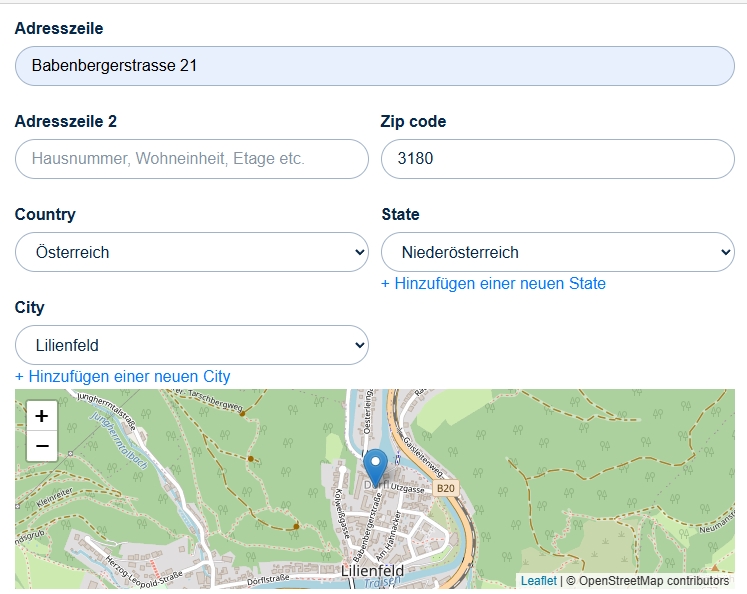Image resolution: width=747 pixels, height=594 pixels.
Task: Open the City dropdown showing Lilienfeld
Action: pyautogui.click(x=192, y=345)
